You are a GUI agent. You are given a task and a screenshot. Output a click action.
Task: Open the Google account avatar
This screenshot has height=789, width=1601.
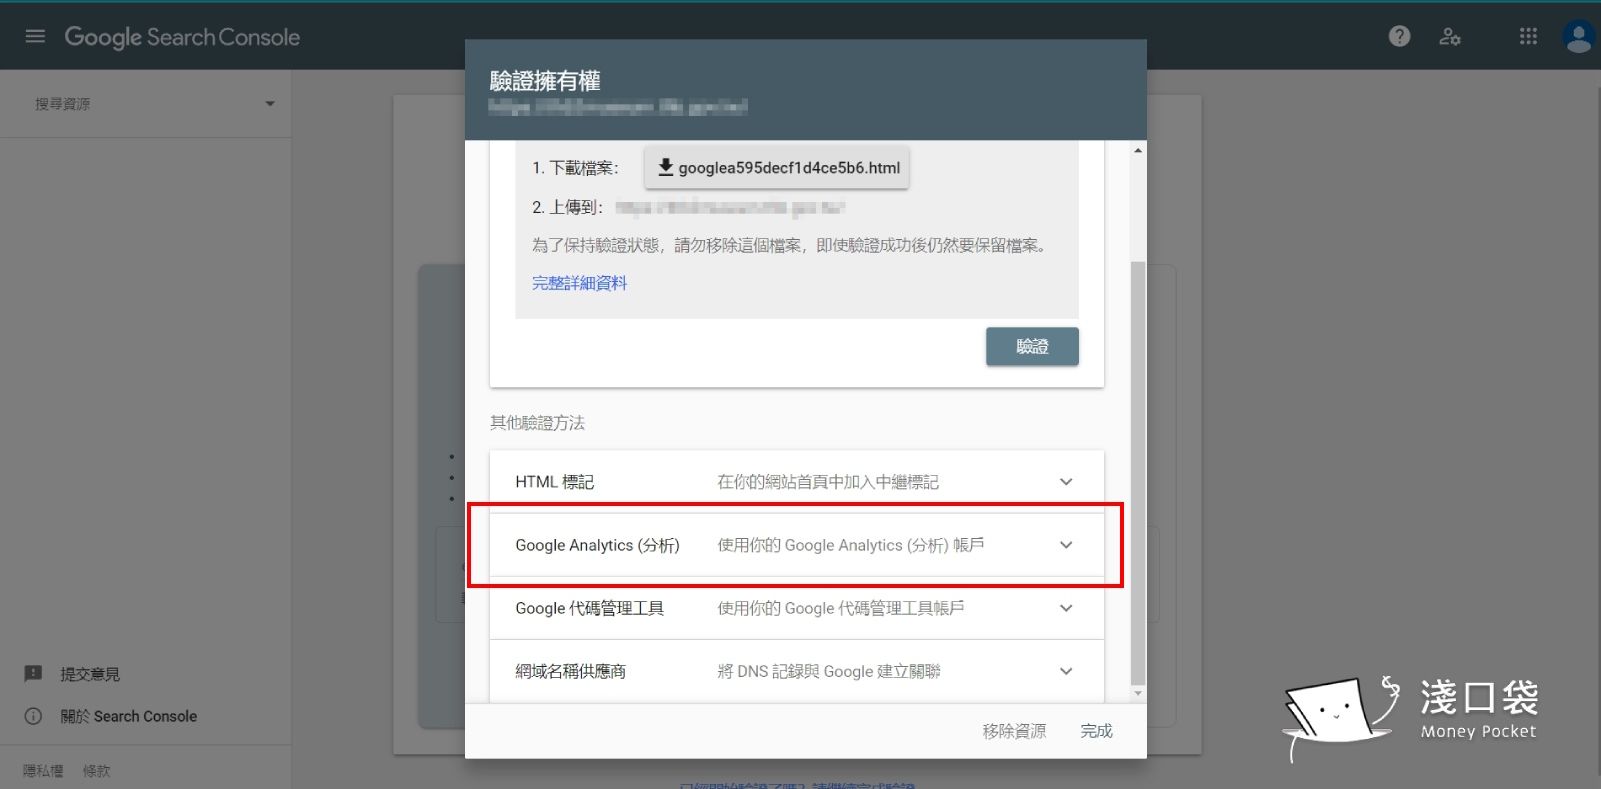(1578, 36)
